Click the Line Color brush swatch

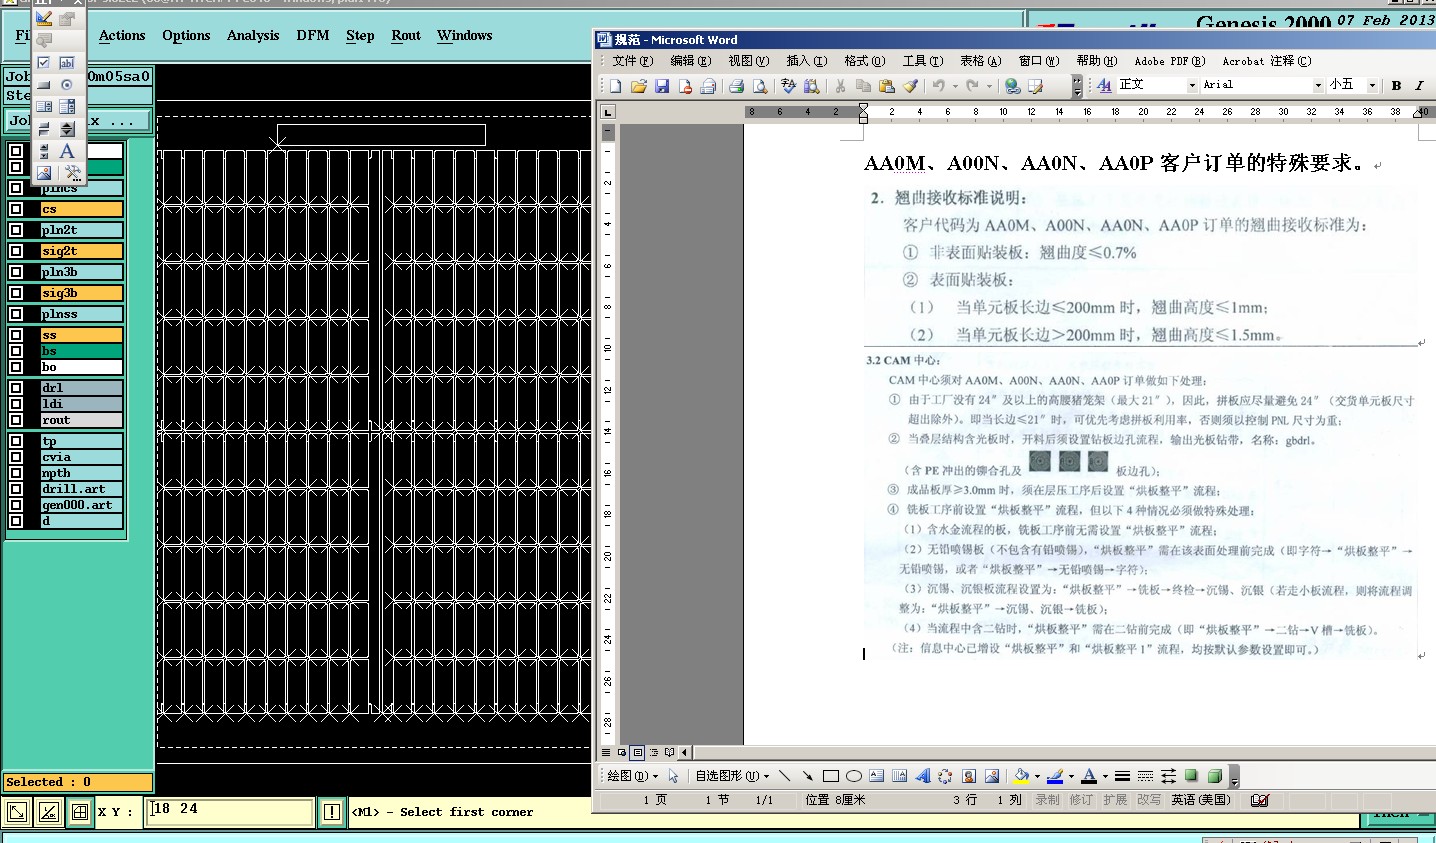coord(1055,776)
